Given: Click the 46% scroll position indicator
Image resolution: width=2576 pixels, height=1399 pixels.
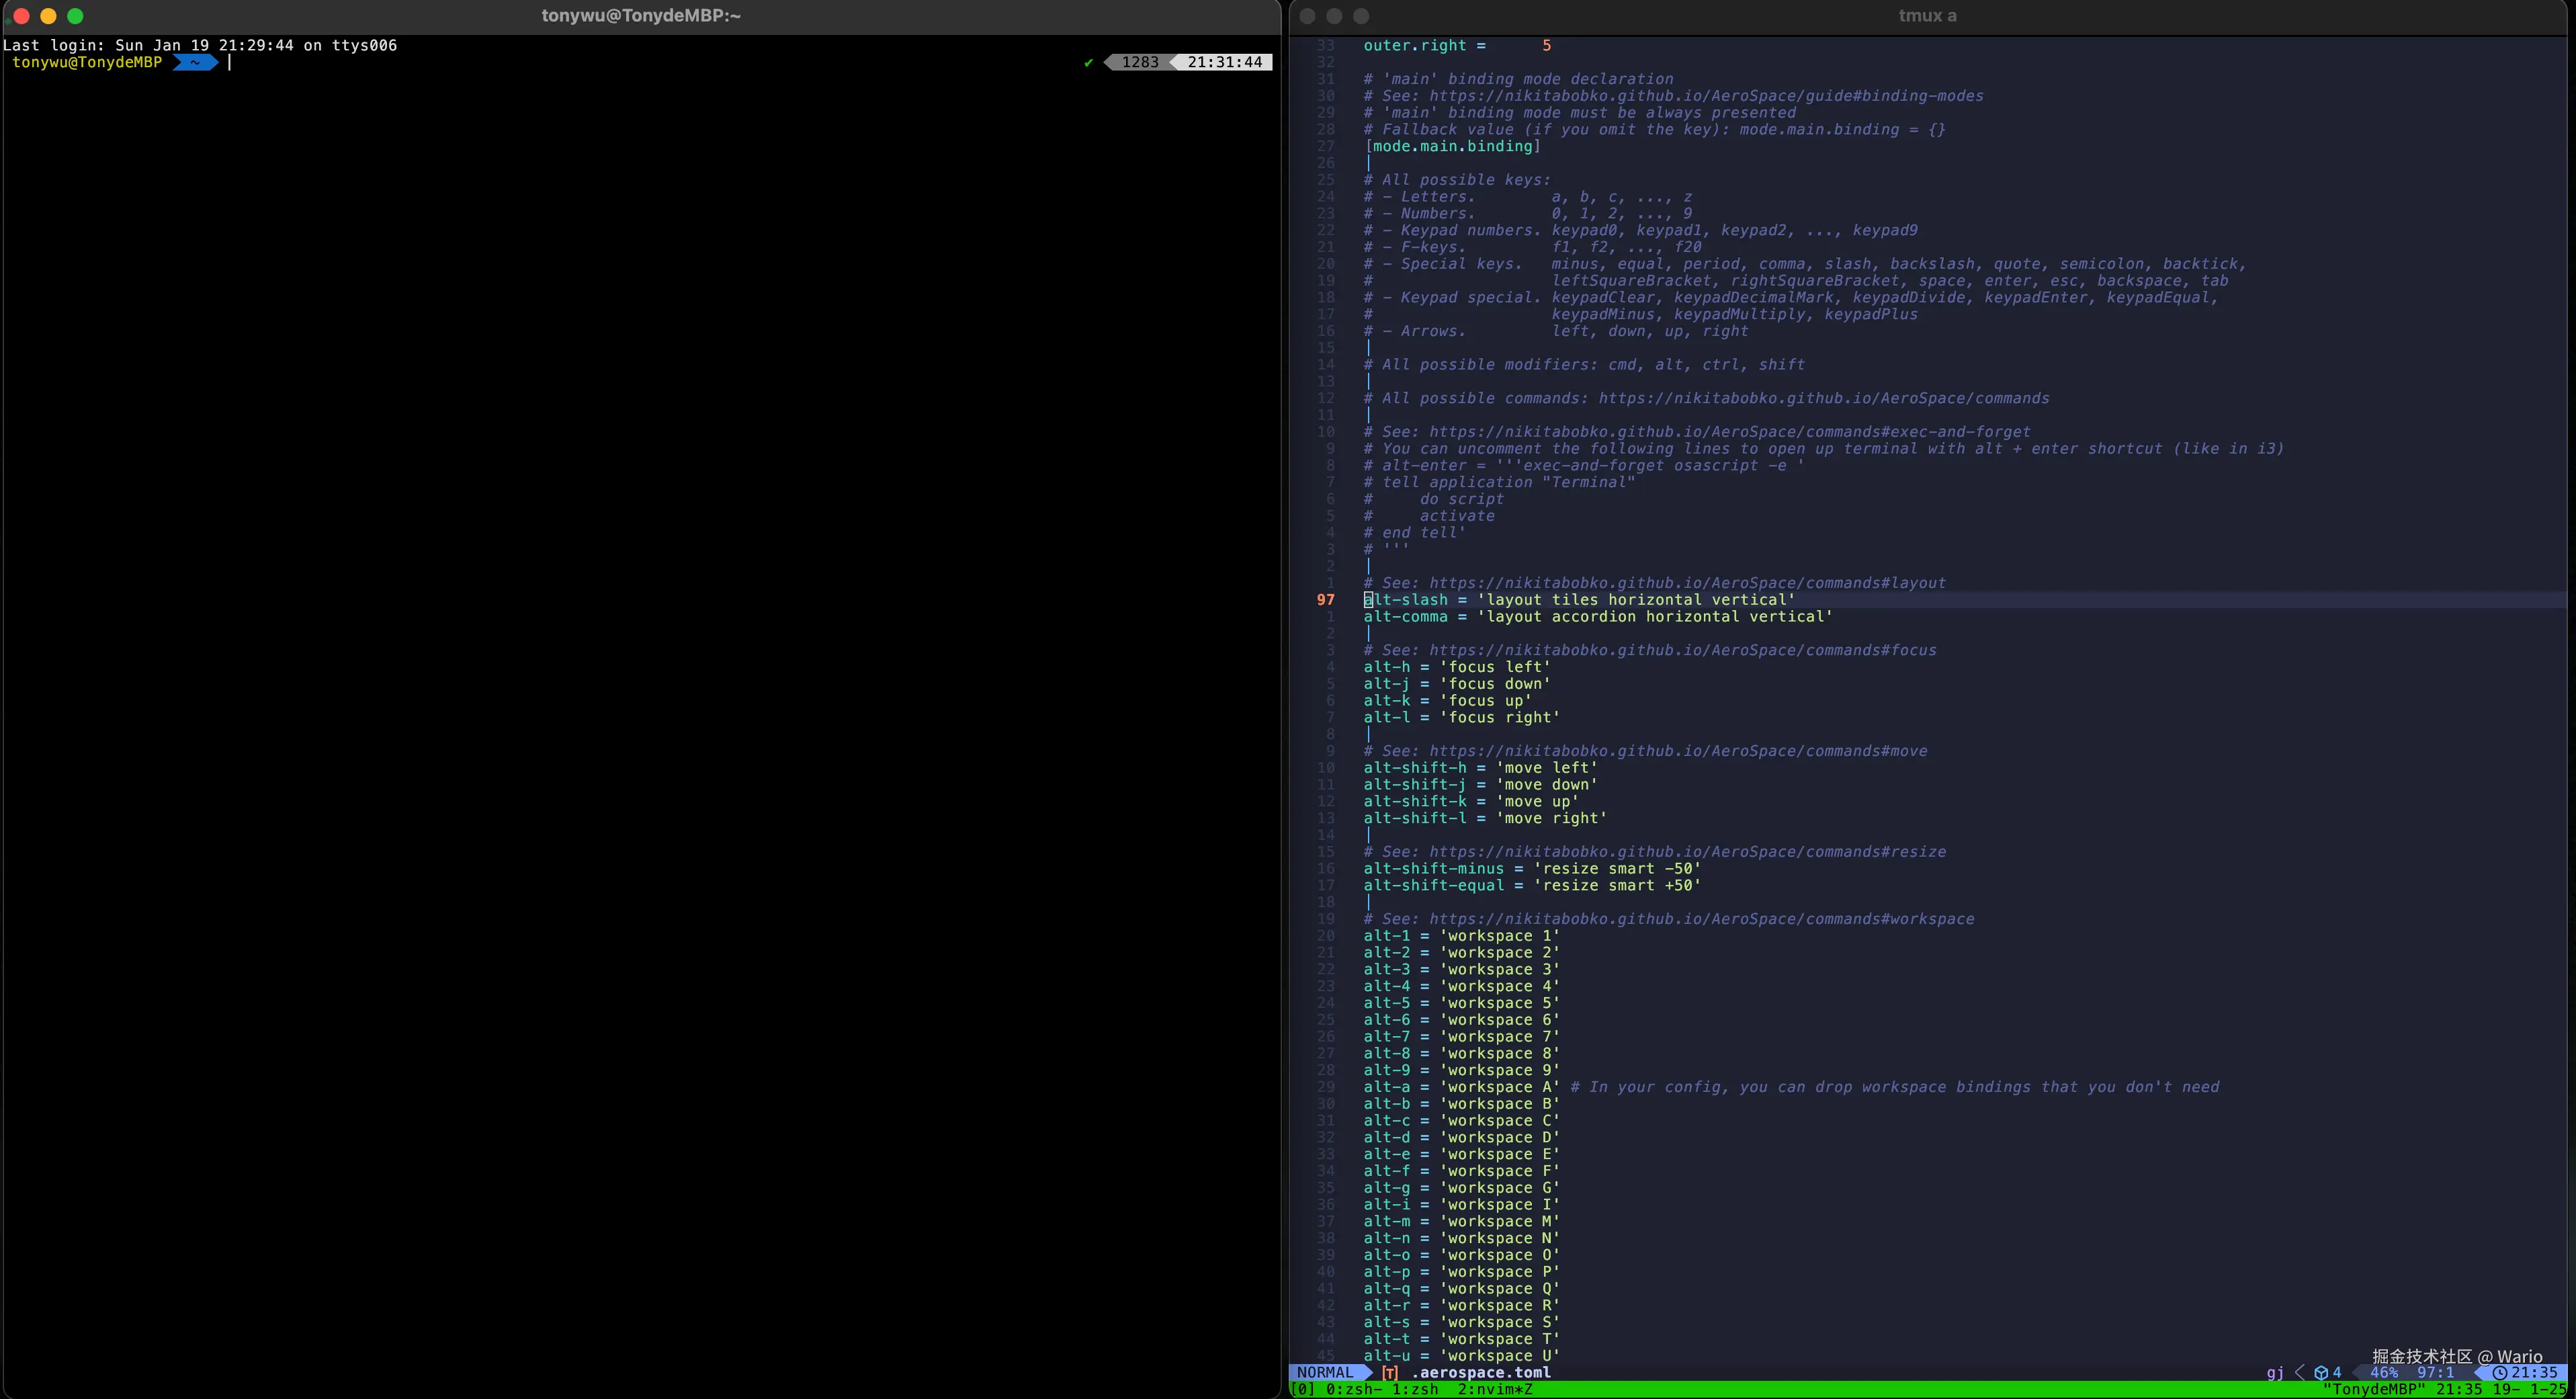Looking at the screenshot, I should [2384, 1372].
